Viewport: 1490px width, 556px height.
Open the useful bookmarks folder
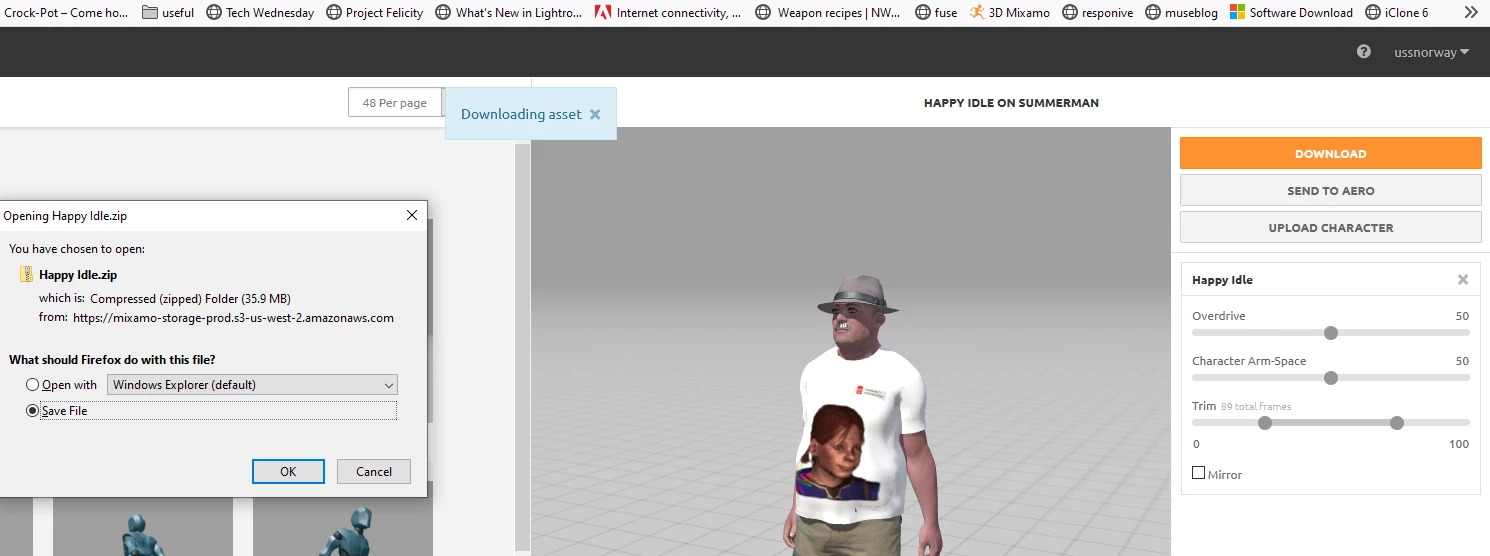coord(168,13)
